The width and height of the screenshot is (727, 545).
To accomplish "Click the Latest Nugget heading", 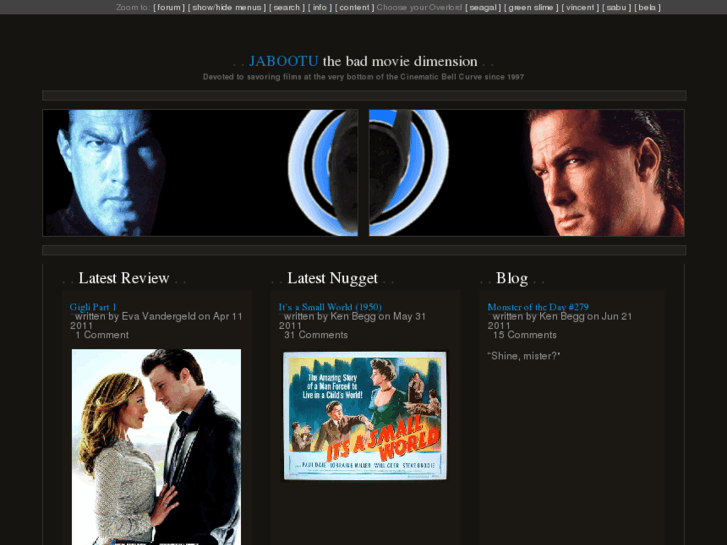I will (x=332, y=278).
